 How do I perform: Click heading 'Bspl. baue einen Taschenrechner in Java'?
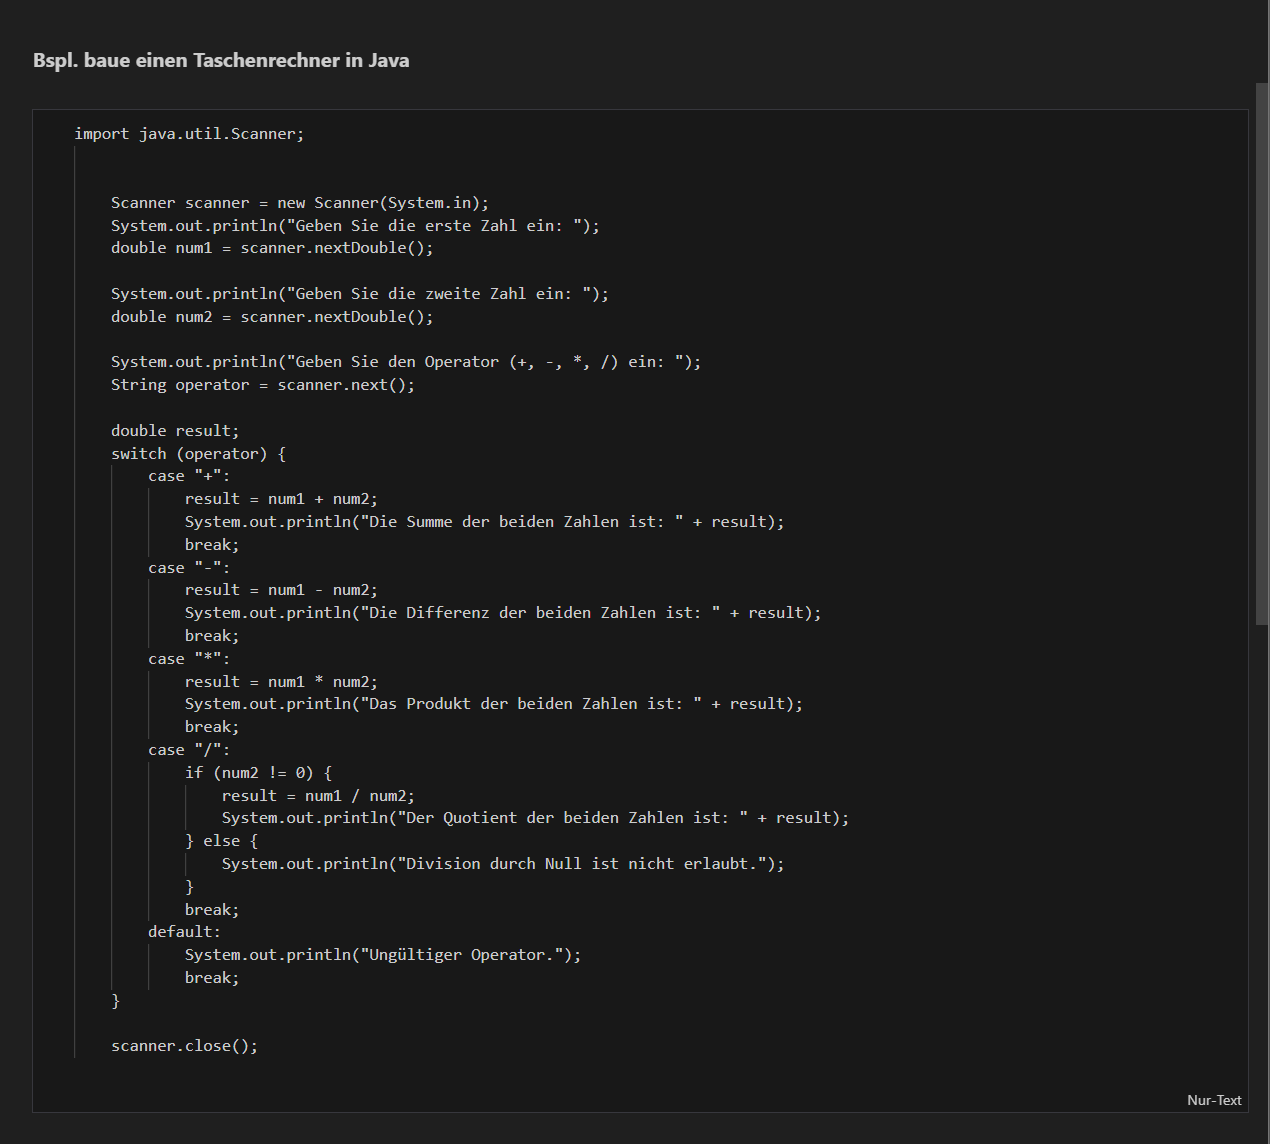[x=221, y=60]
